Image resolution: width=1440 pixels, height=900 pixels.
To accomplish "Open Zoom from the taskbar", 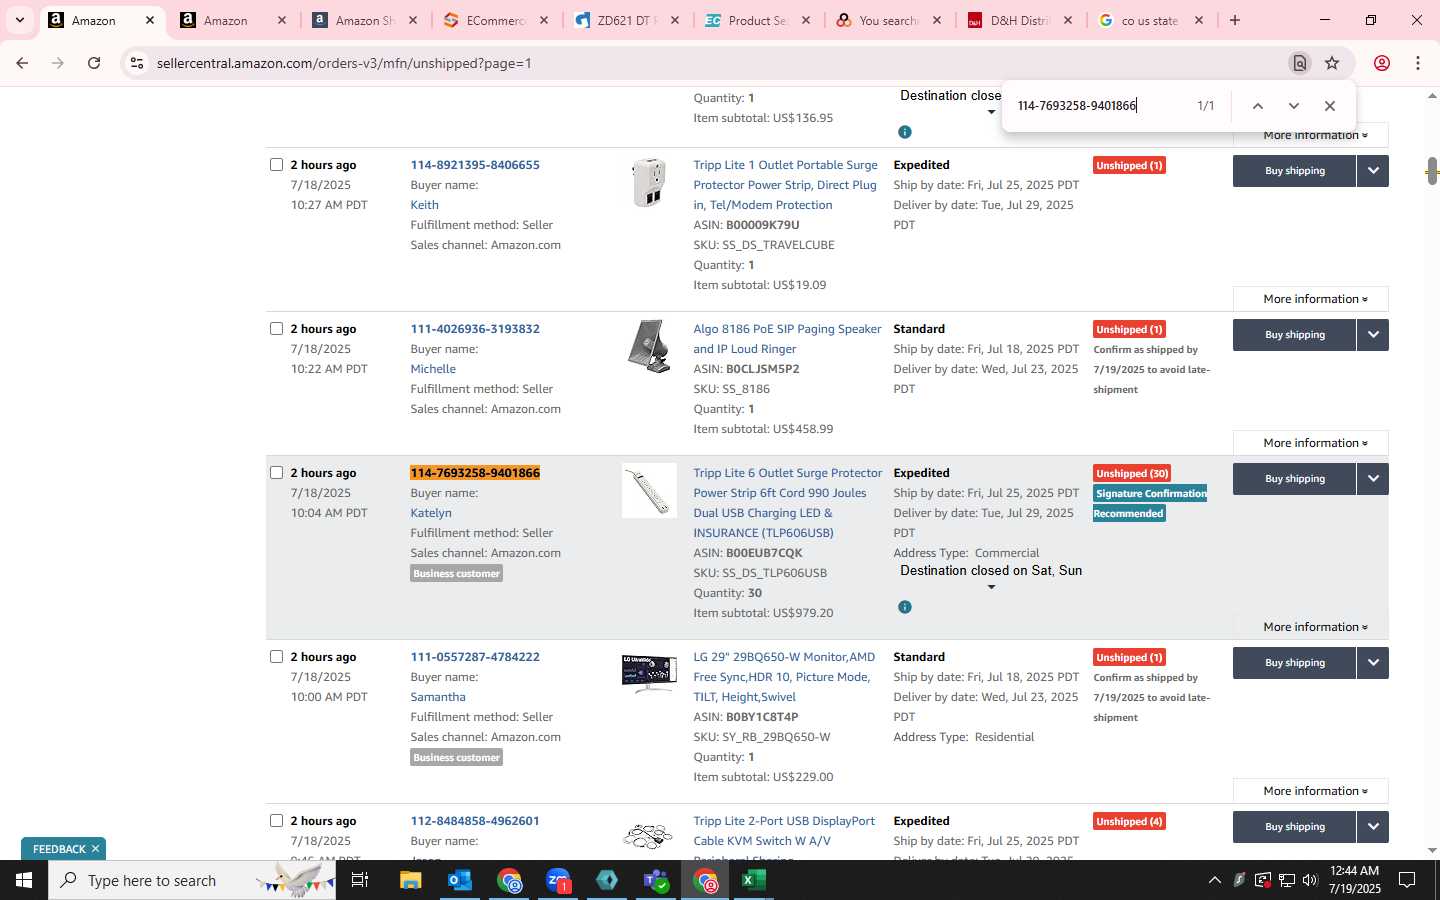I will tap(558, 880).
